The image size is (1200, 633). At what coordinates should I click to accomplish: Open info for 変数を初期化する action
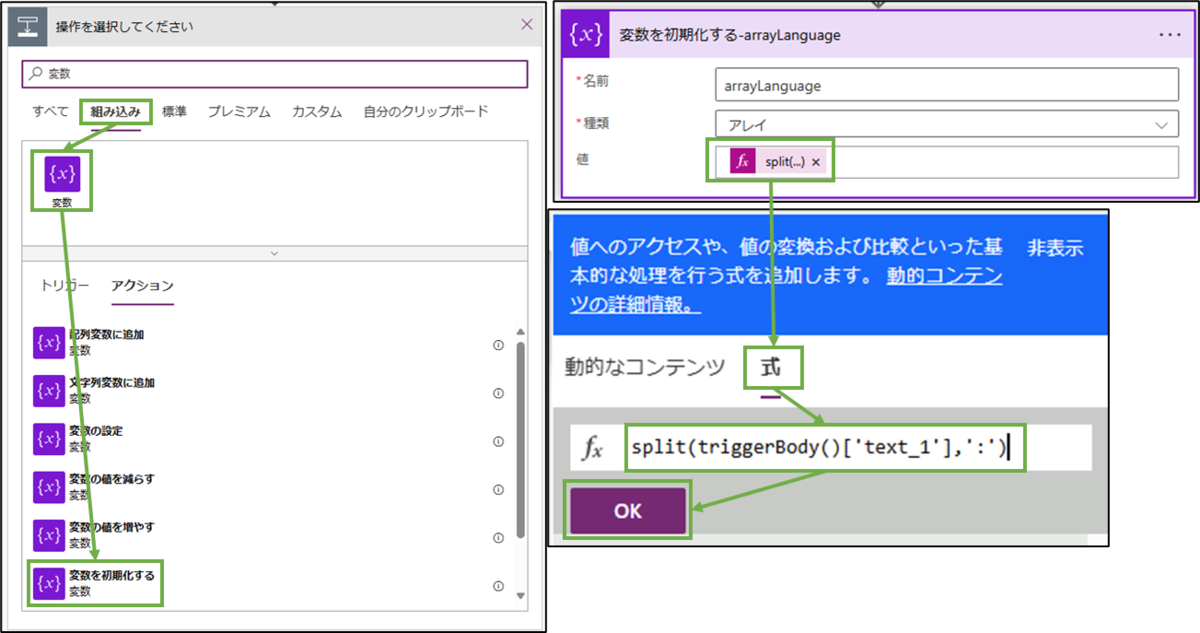[498, 586]
